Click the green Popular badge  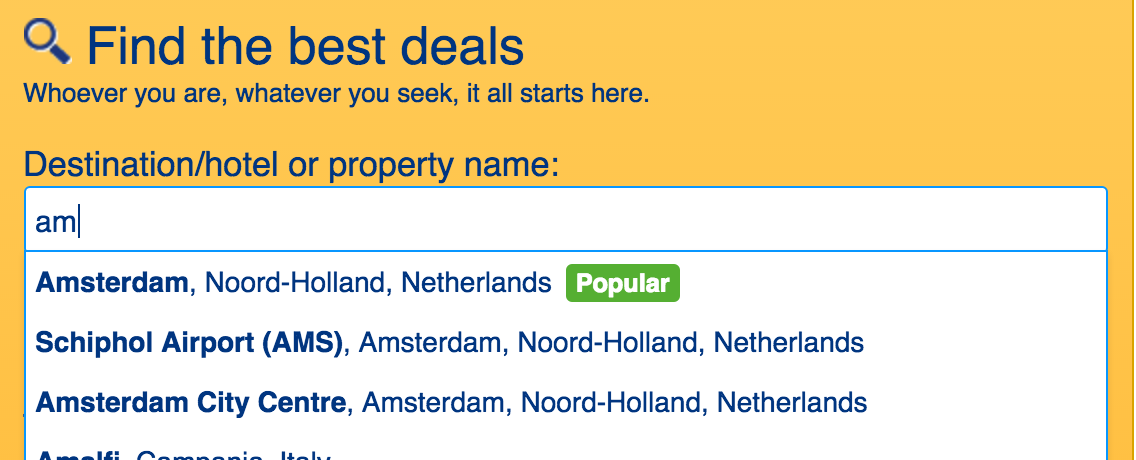pos(623,283)
